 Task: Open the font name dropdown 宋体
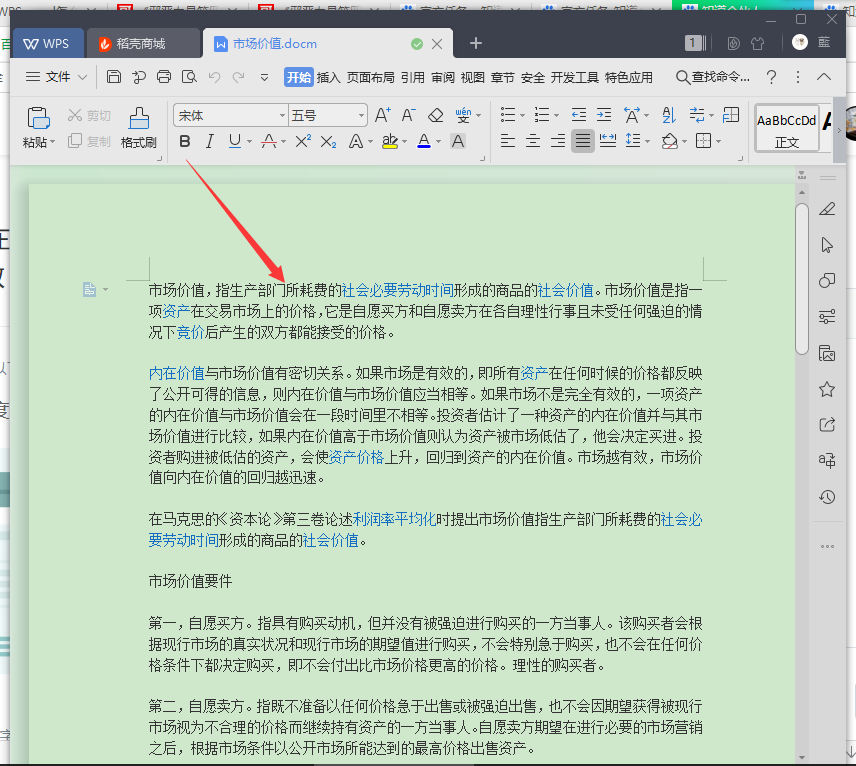click(x=283, y=115)
